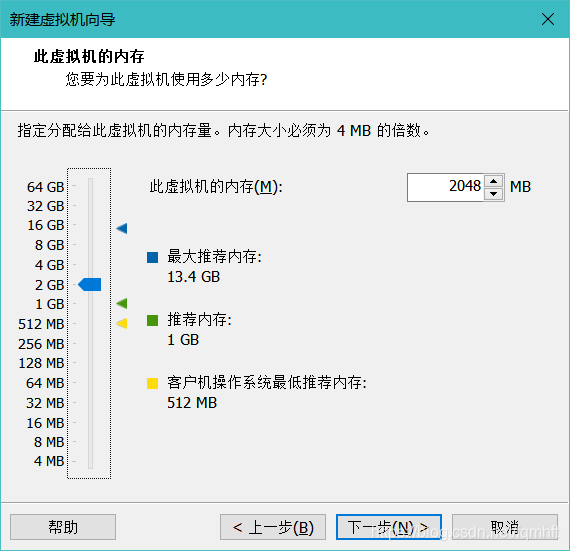Viewport: 570px width, 551px height.
Task: Click the blue 最大推荐内存 legend square
Action: [x=152, y=257]
